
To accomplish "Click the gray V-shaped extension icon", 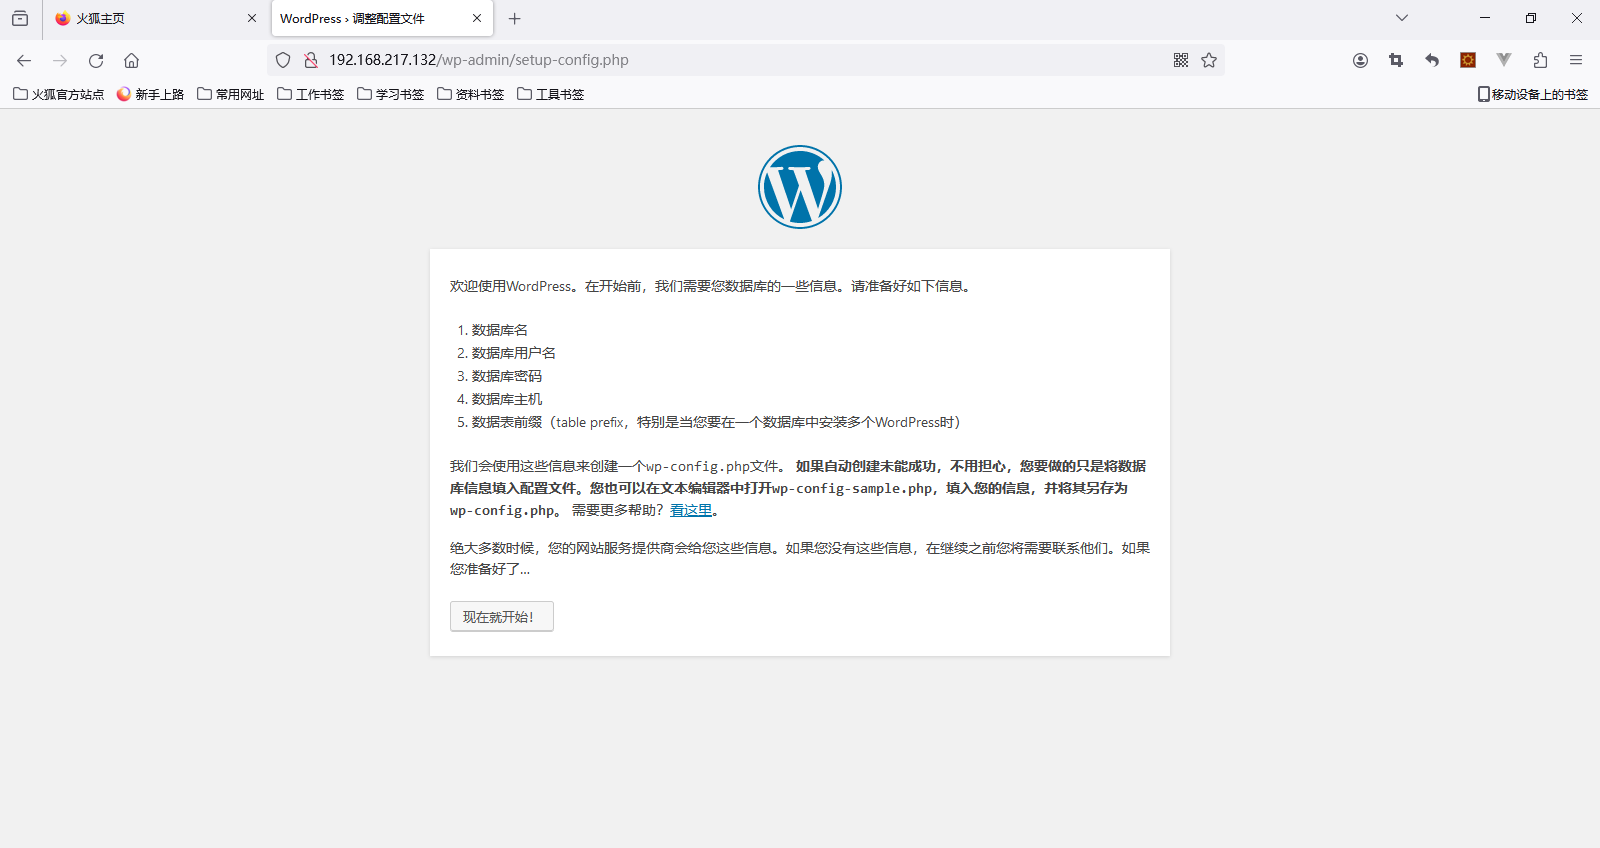I will tap(1504, 60).
